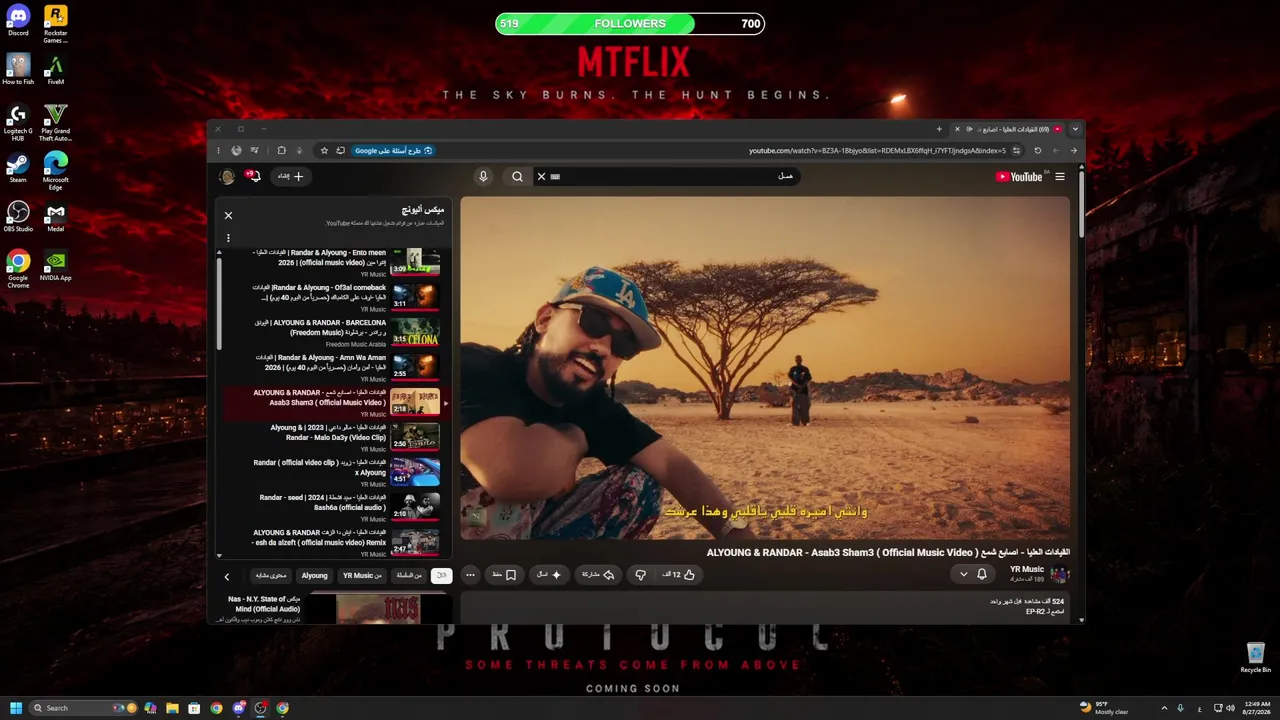Share the current video
This screenshot has width=1280, height=720.
click(598, 575)
